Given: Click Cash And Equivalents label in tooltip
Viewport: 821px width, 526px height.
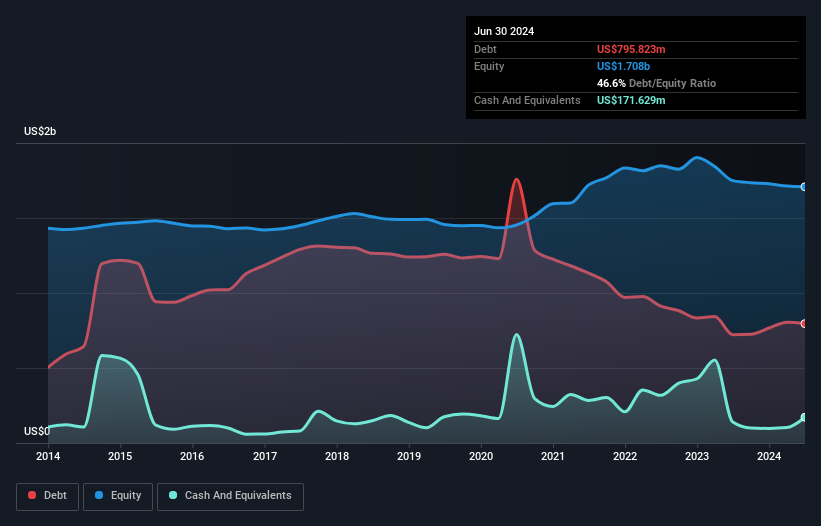Looking at the screenshot, I should [x=527, y=100].
